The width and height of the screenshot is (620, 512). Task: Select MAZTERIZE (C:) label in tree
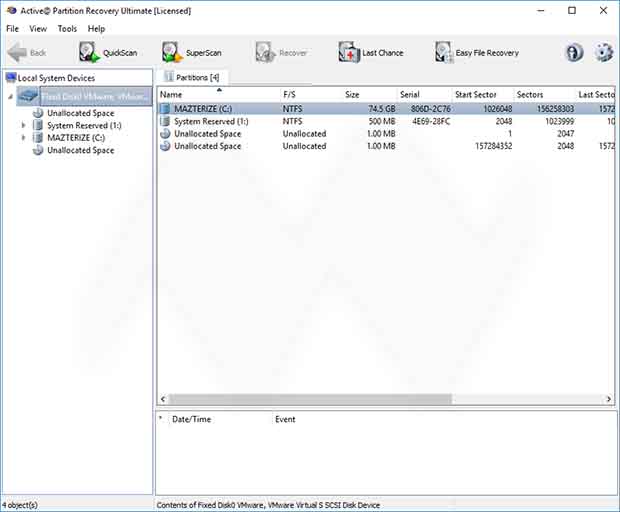click(x=76, y=138)
